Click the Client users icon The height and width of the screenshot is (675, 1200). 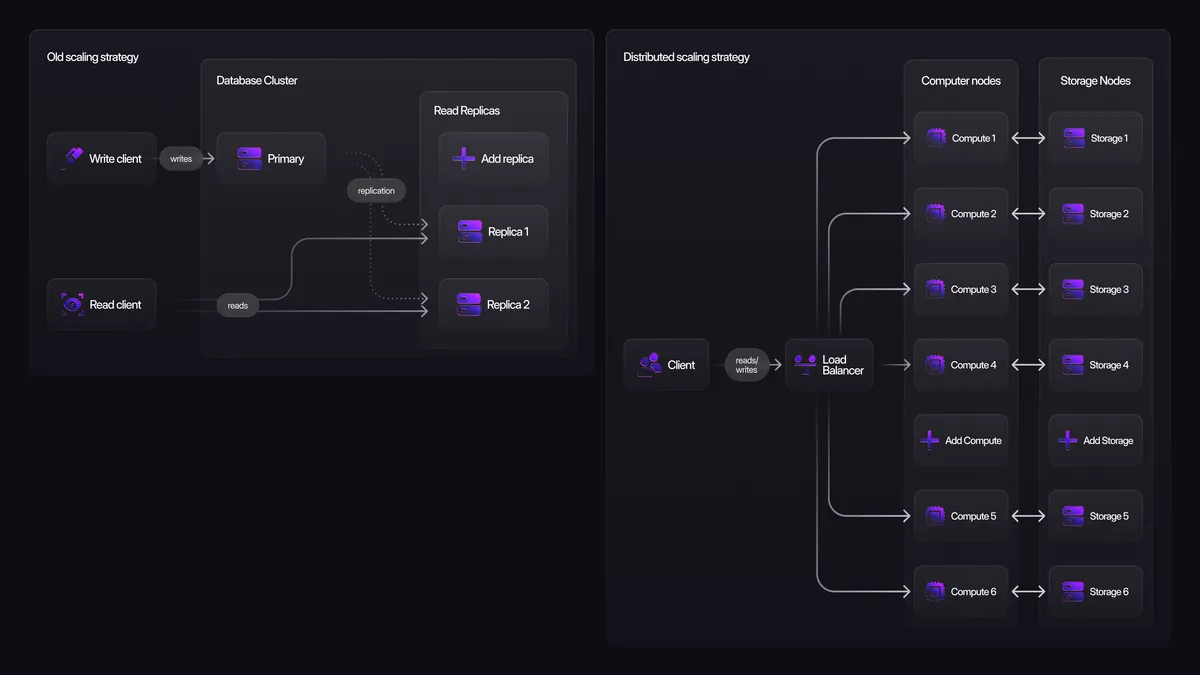650,364
